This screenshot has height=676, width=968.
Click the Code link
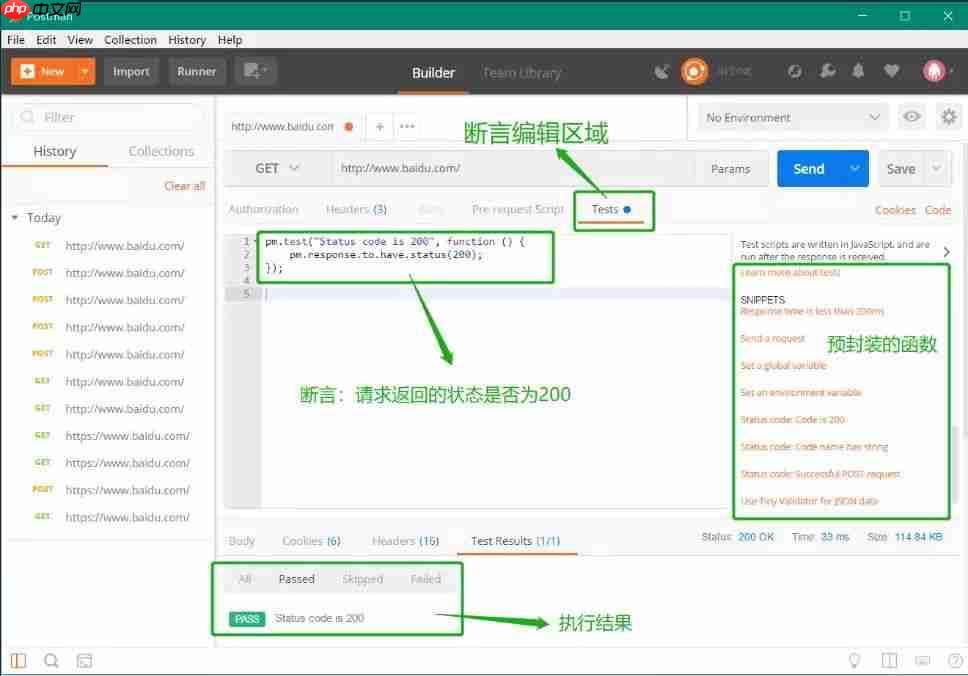click(938, 210)
